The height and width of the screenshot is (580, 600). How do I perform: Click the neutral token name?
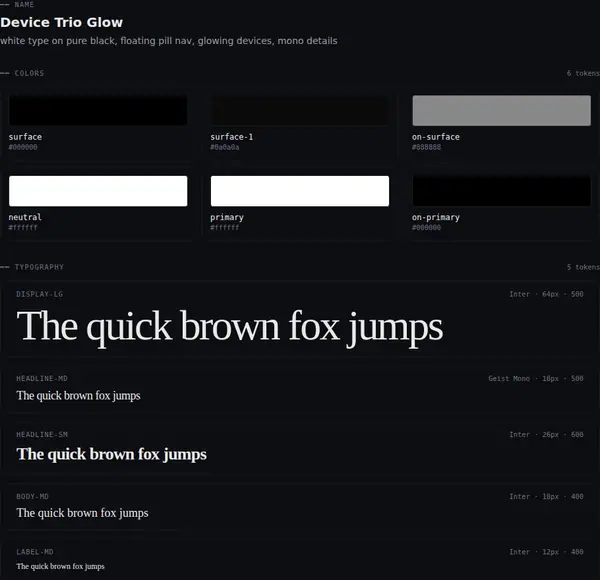point(25,217)
